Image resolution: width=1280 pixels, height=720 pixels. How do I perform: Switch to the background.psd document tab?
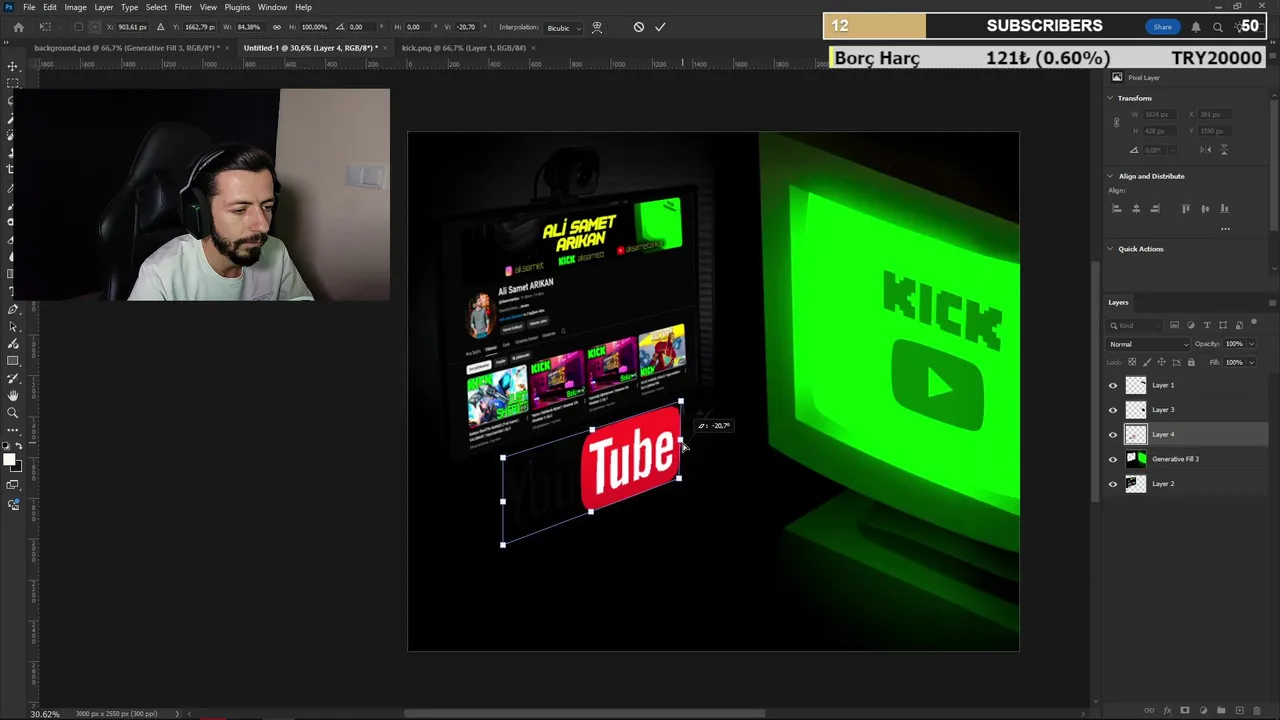tap(126, 48)
